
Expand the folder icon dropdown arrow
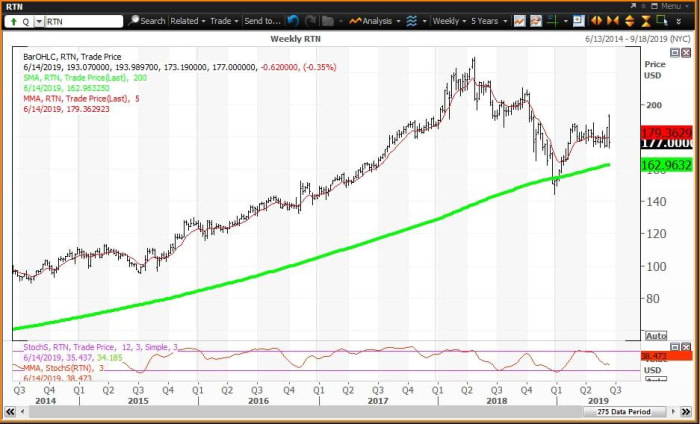(341, 21)
